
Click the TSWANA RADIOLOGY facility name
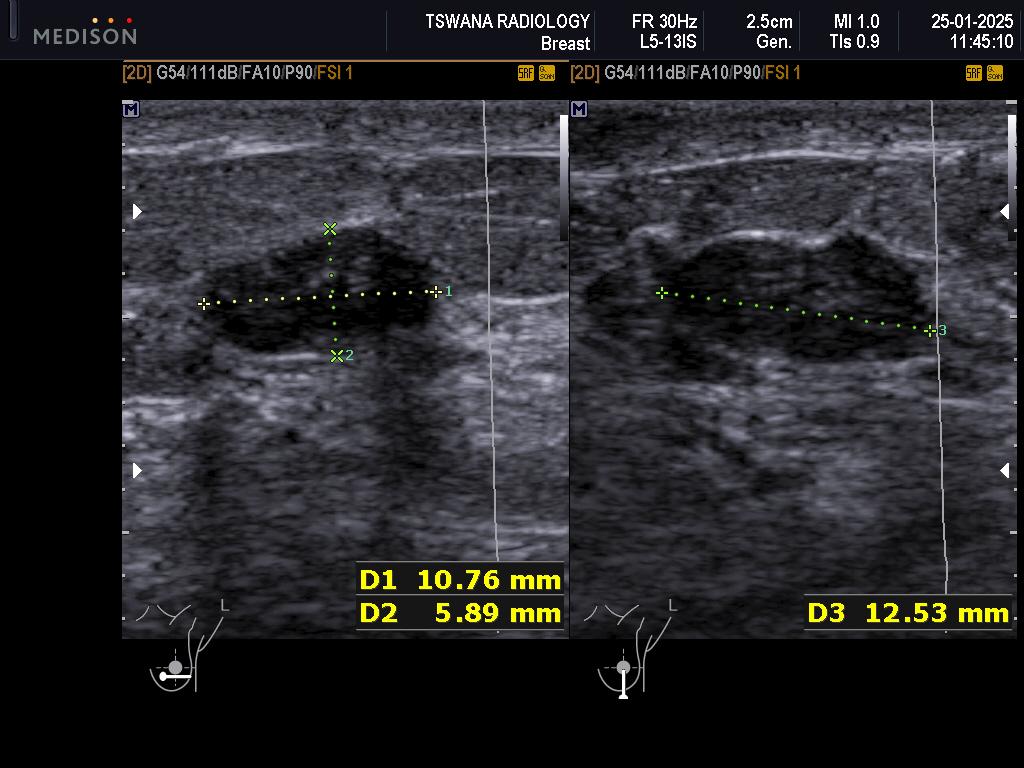click(x=507, y=22)
